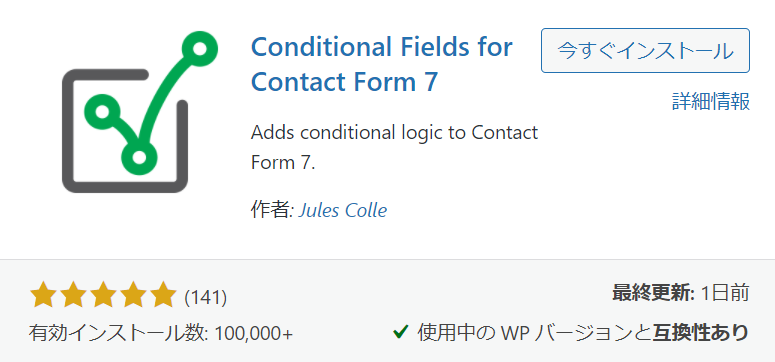Click the left green node in plugin logo
Image resolution: width=775 pixels, height=362 pixels.
pos(102,112)
